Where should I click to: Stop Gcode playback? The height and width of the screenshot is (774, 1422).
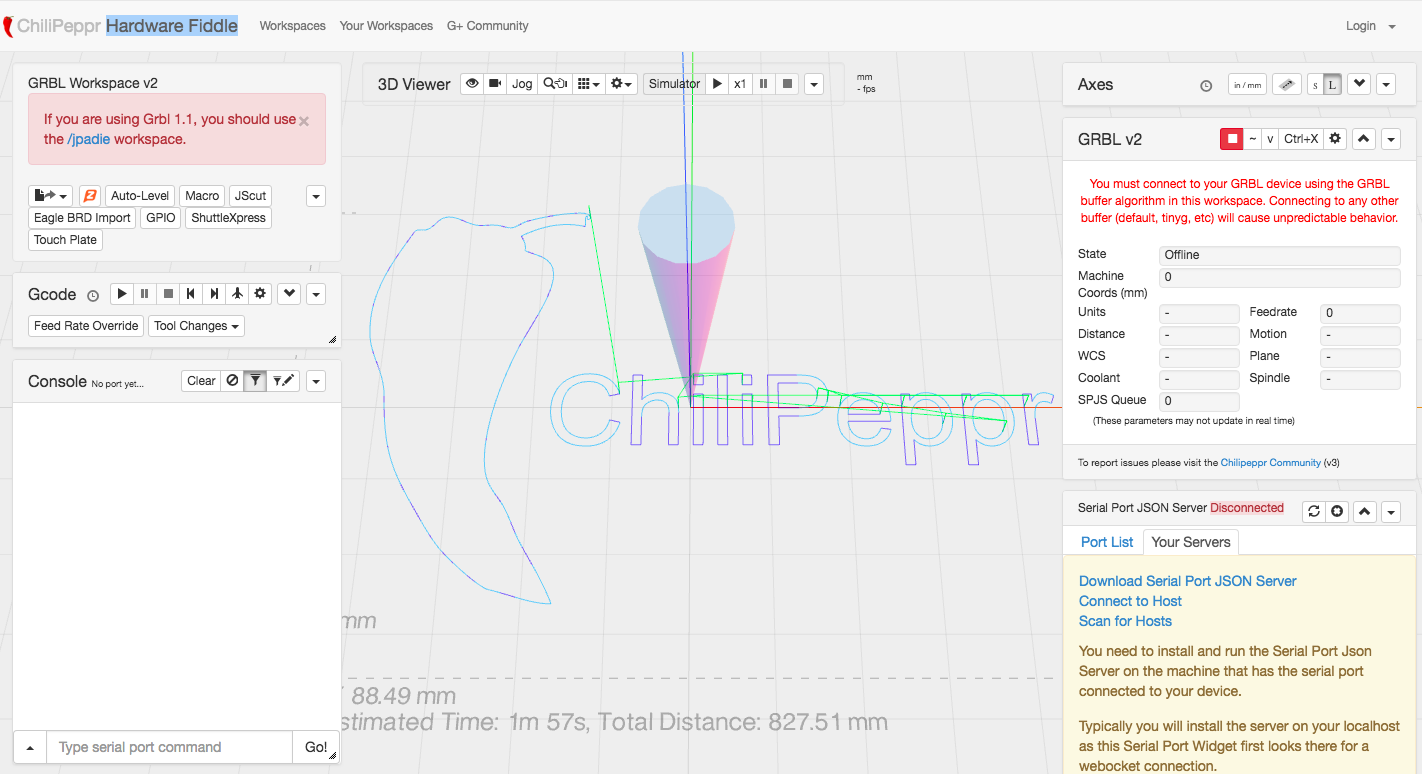tap(168, 294)
